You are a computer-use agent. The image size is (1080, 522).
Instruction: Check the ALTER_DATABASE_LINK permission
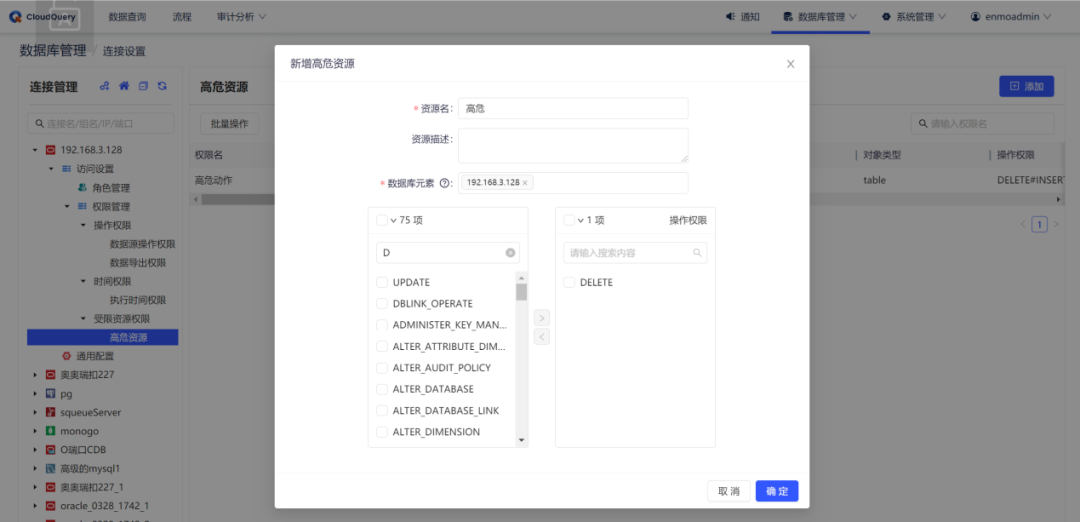click(x=382, y=410)
